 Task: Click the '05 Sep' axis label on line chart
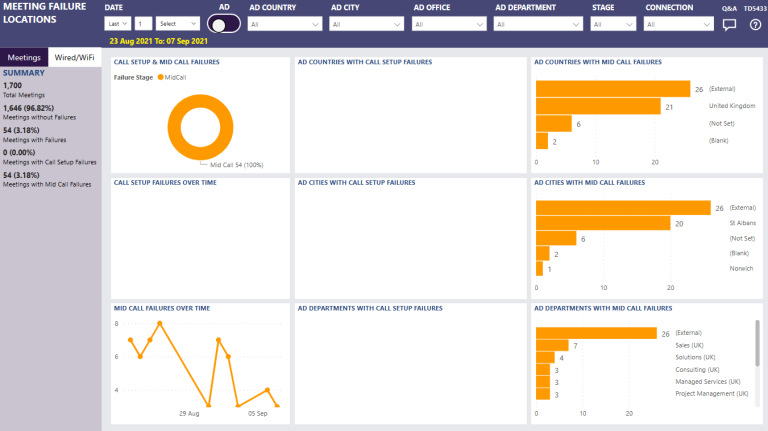[x=258, y=413]
